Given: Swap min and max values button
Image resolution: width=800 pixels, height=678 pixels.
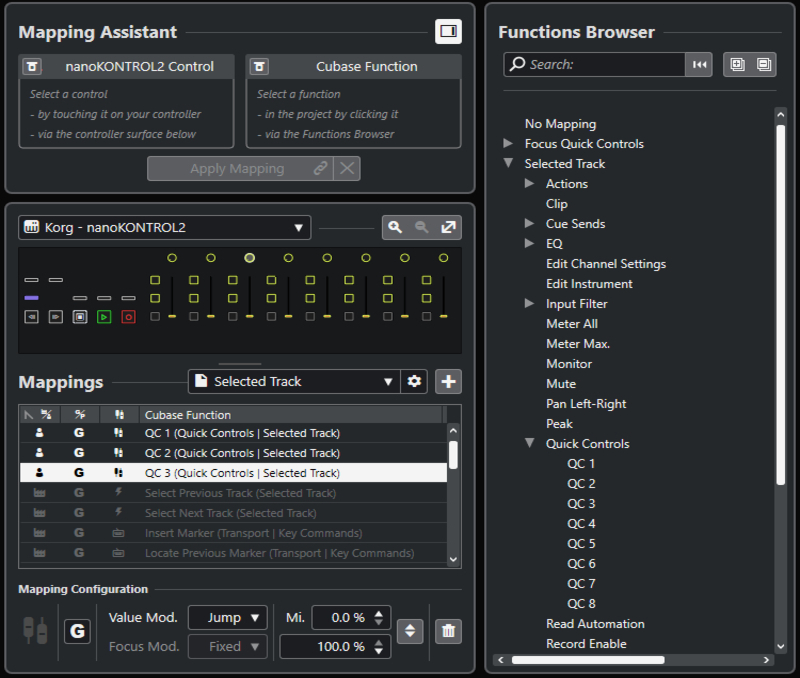Looking at the screenshot, I should click(x=410, y=632).
